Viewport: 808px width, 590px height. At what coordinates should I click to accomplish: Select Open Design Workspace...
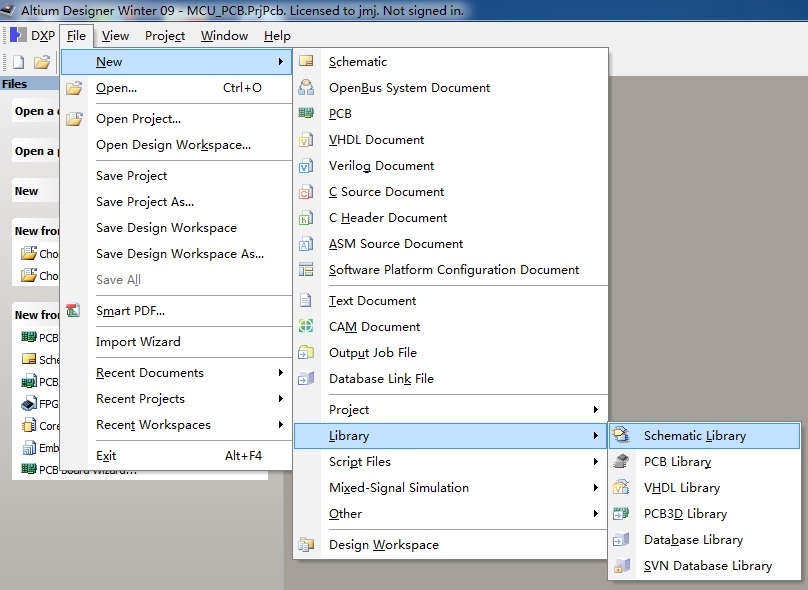coord(176,145)
